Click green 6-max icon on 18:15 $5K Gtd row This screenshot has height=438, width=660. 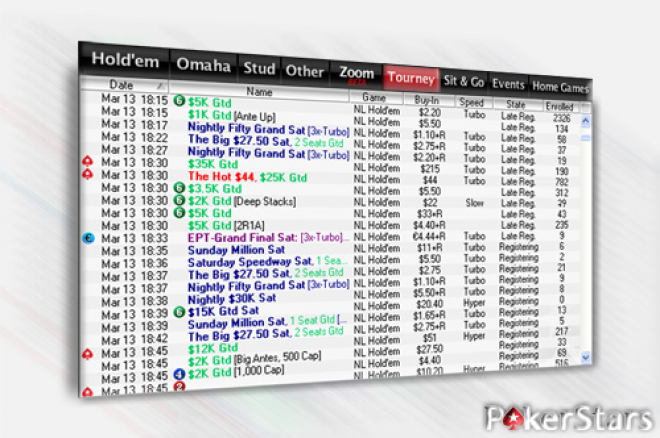(179, 101)
